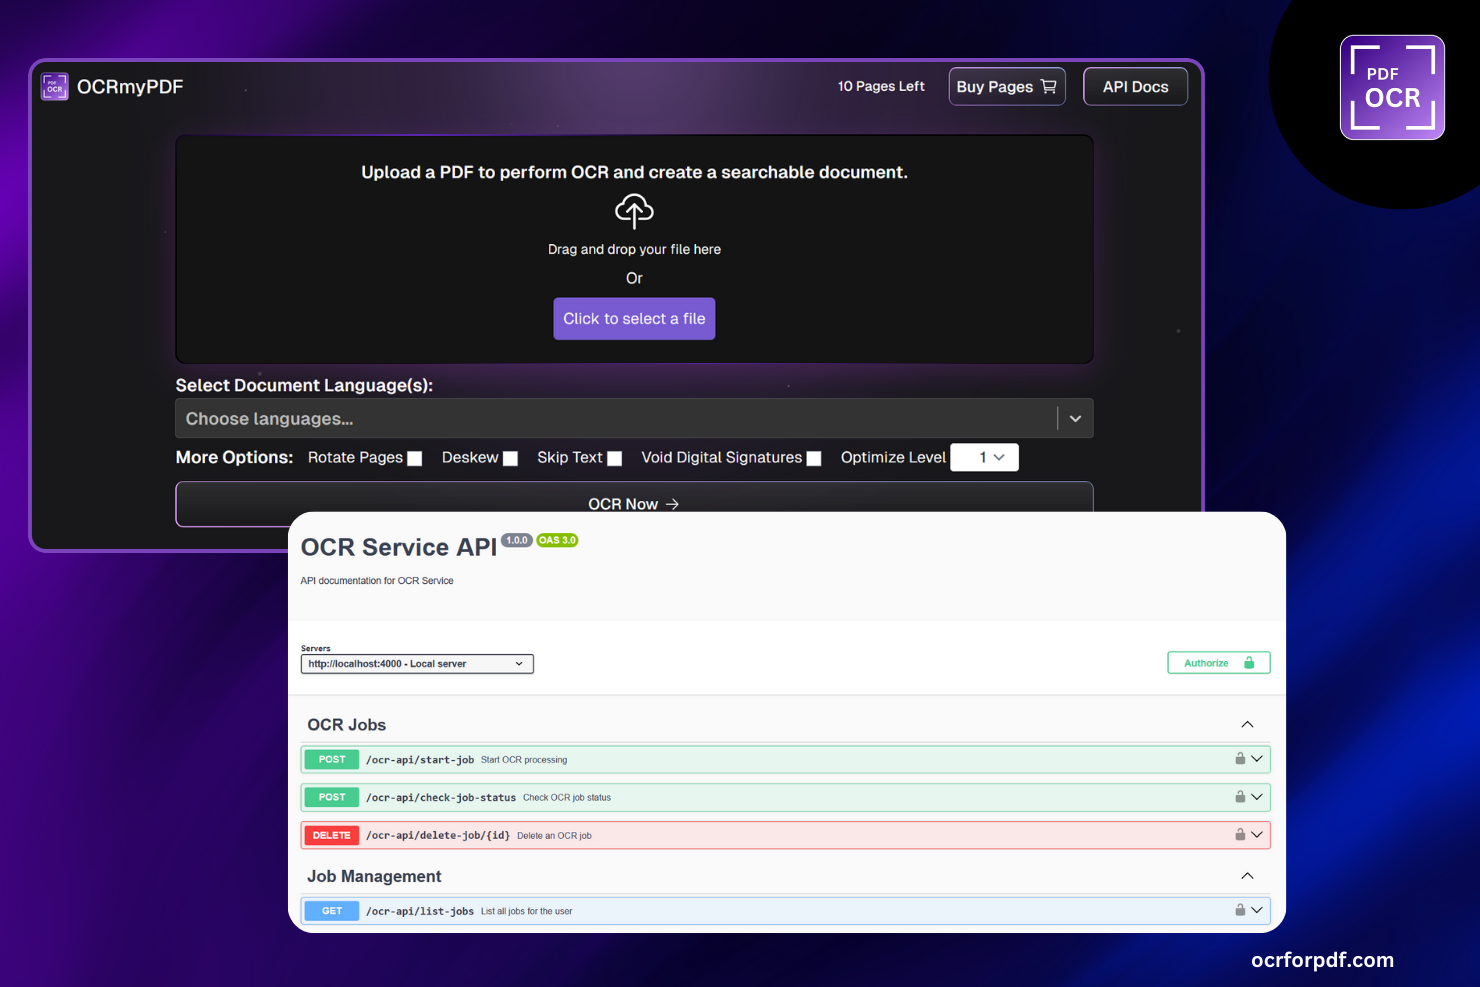Expand the list-jobs endpoint chevron
The image size is (1480, 987).
pos(1257,910)
